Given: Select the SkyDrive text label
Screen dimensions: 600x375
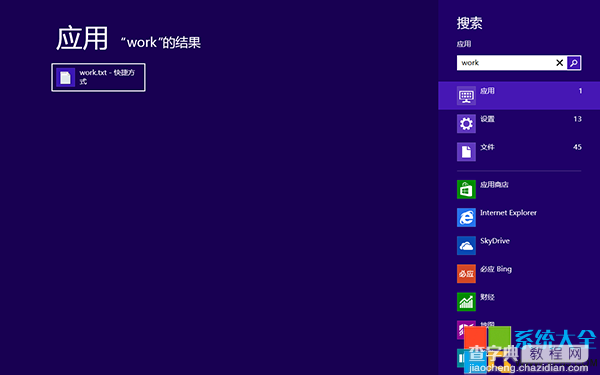Looking at the screenshot, I should pos(495,241).
